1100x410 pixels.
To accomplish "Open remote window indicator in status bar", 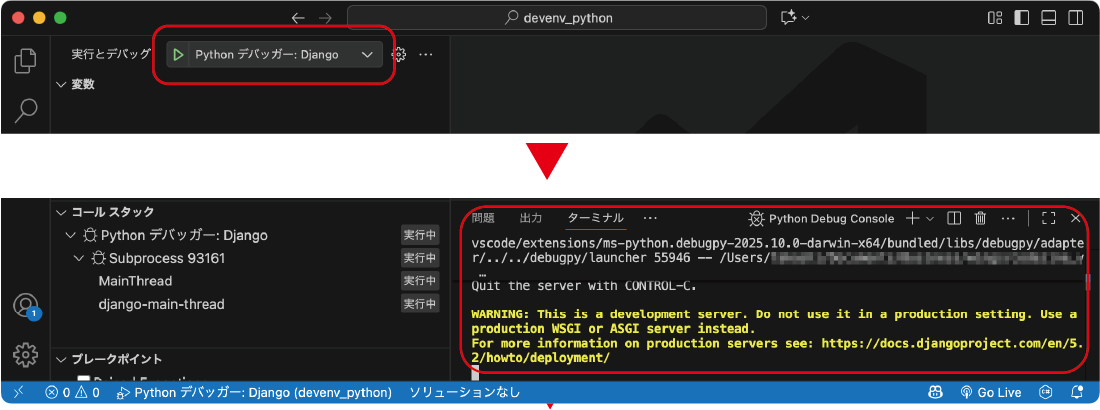I will 18,392.
